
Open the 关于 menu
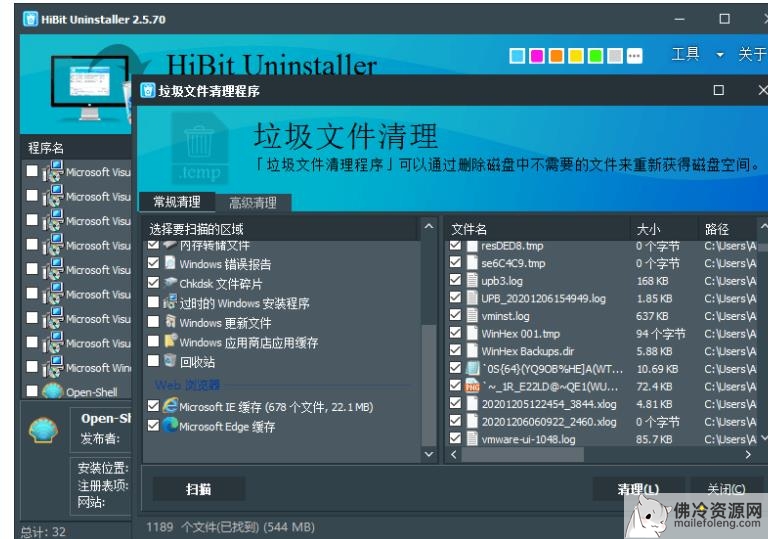[x=751, y=55]
